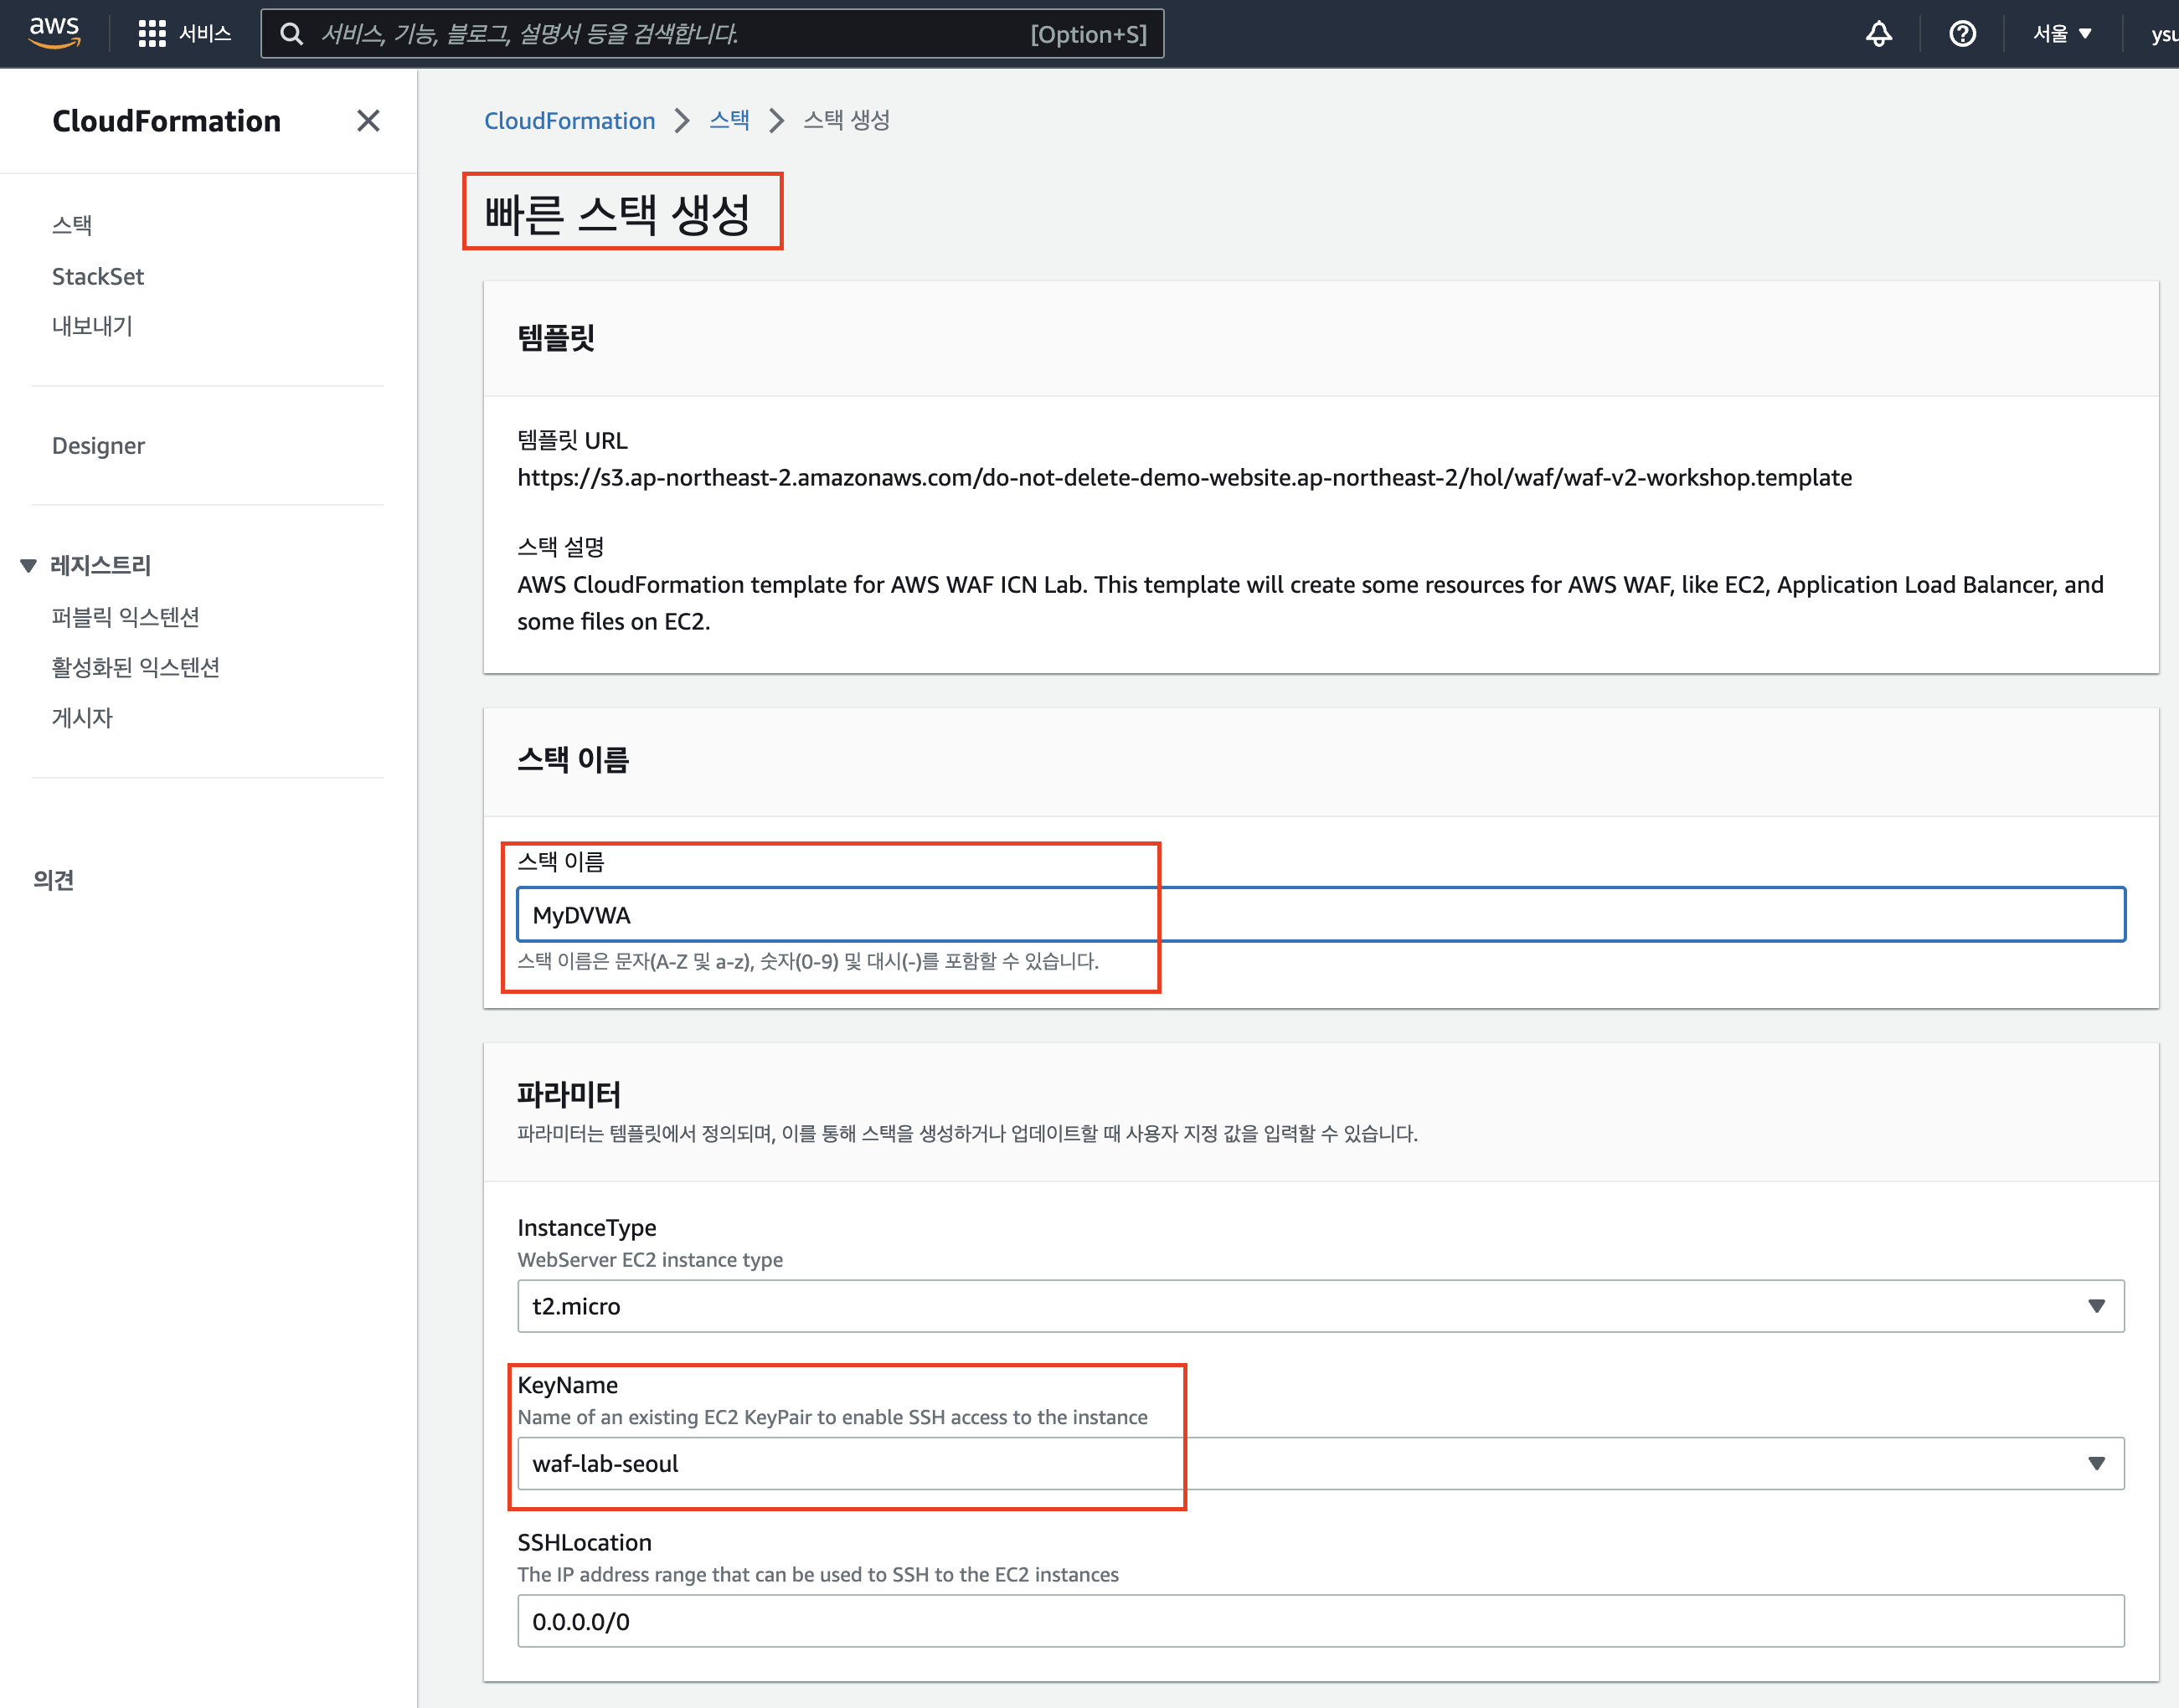Open the 서울 region dropdown
2179x1708 pixels.
pyautogui.click(x=2062, y=34)
